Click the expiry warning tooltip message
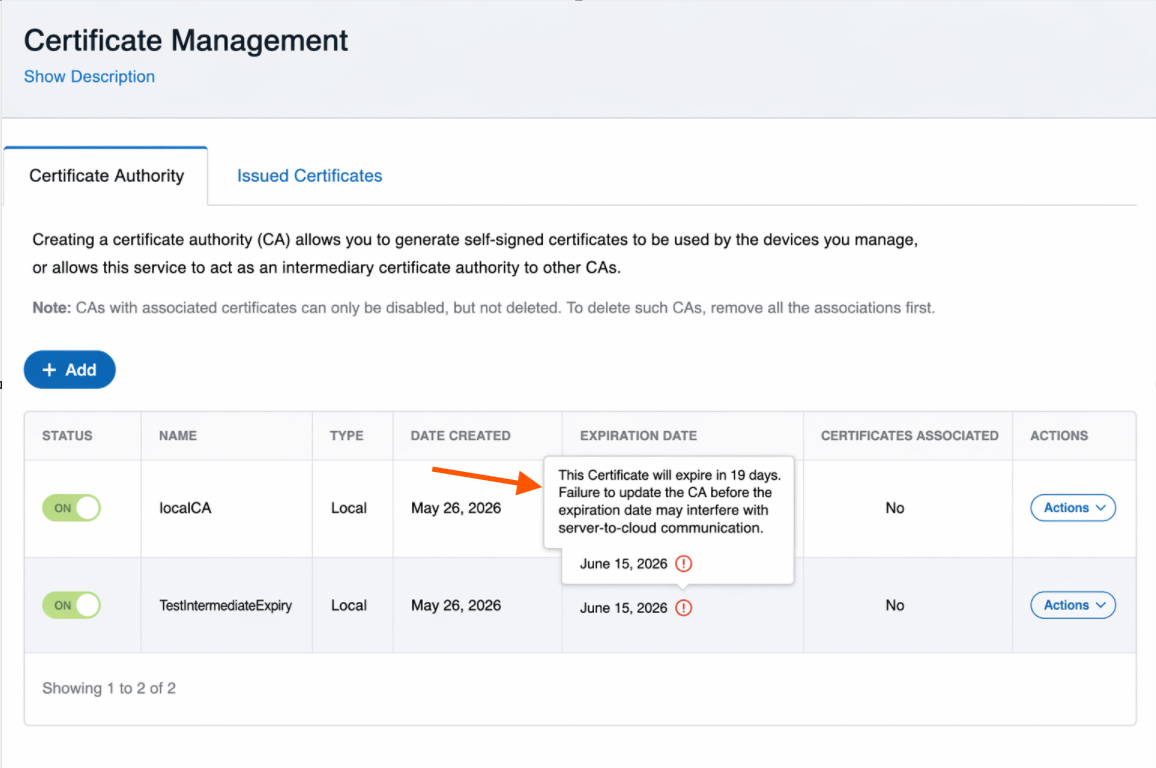This screenshot has height=768, width=1156. pyautogui.click(x=669, y=501)
